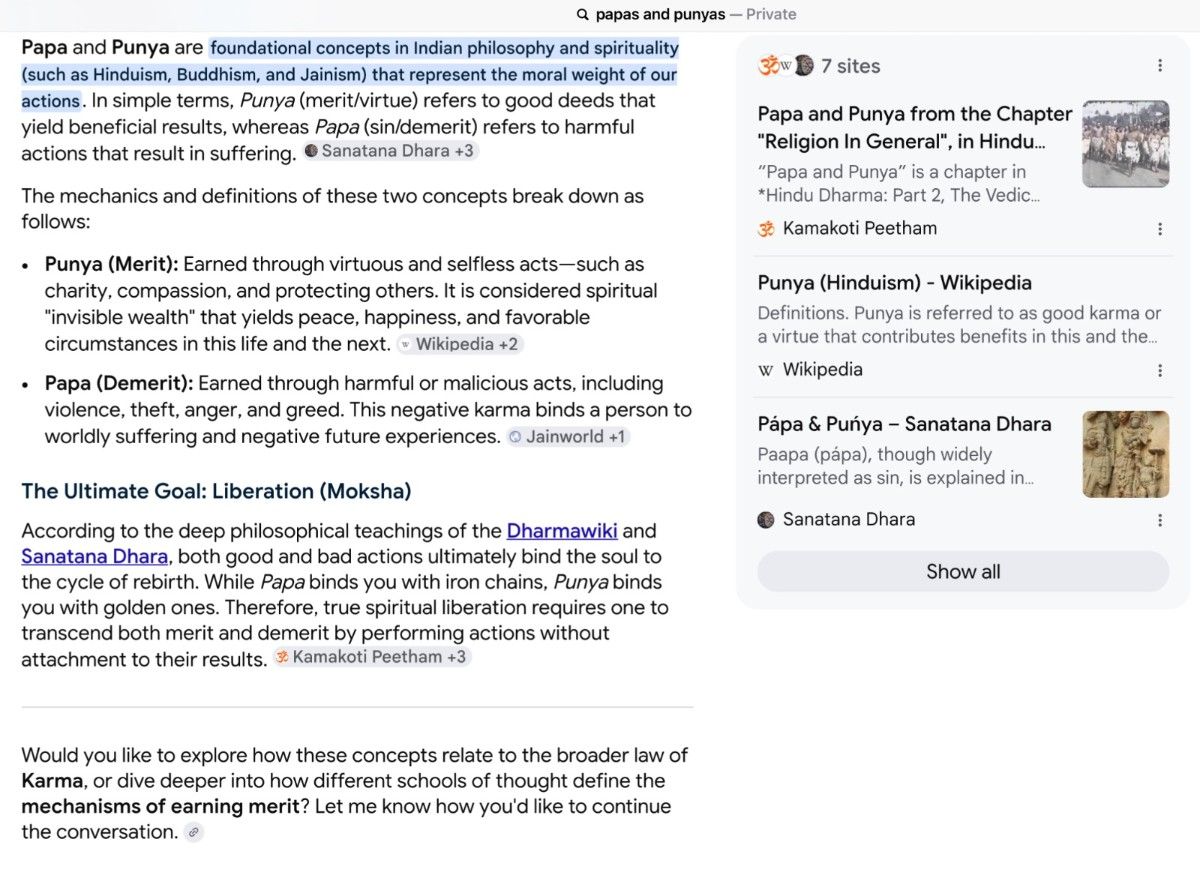Click the copy link icon after conversation text
The width and height of the screenshot is (1200, 869).
(194, 832)
